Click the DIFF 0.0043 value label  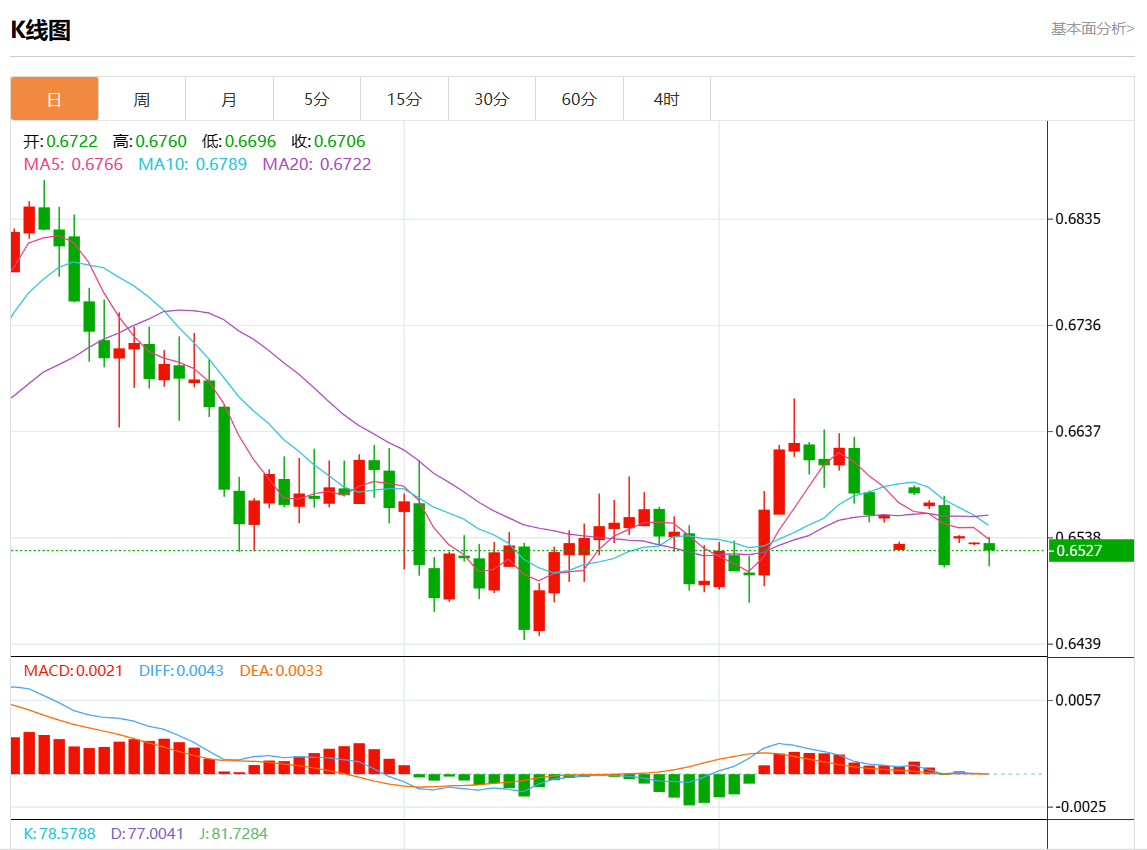(x=181, y=670)
